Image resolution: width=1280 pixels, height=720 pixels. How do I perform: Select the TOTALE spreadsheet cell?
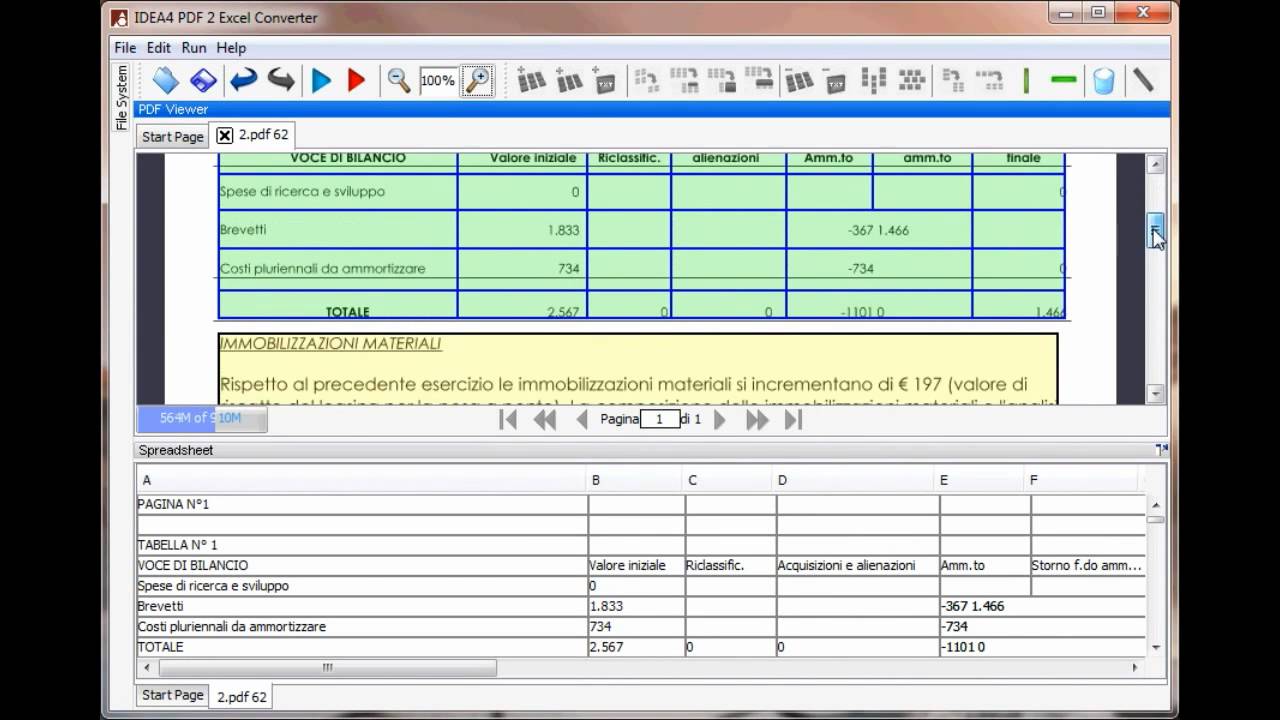362,647
